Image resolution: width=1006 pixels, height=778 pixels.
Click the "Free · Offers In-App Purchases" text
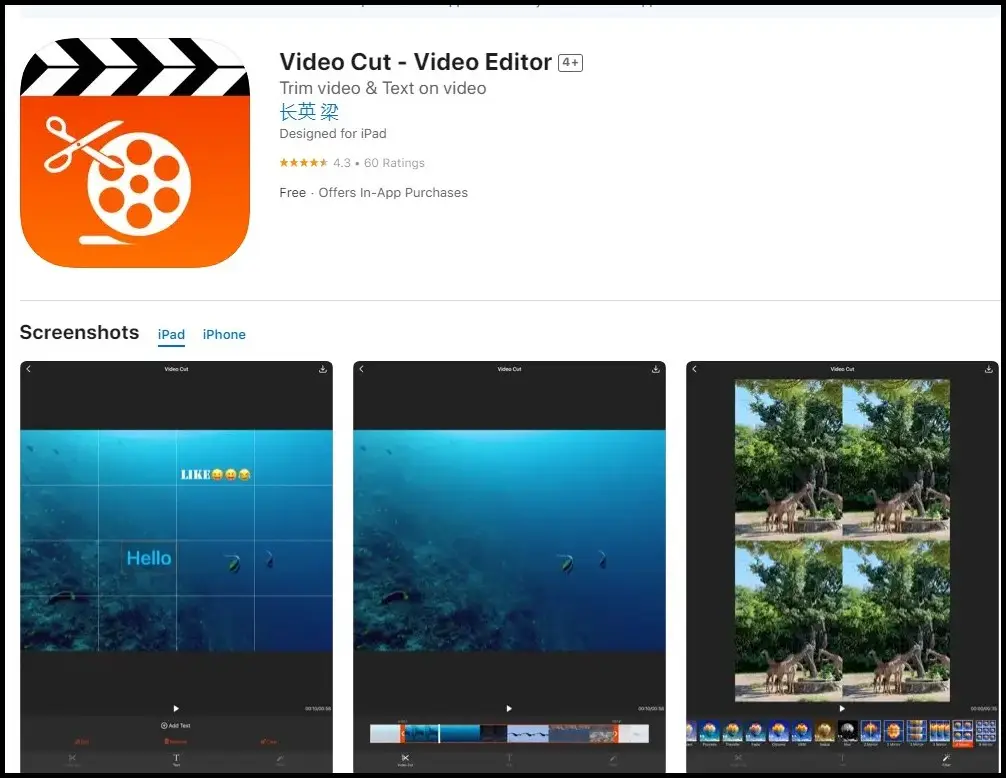(373, 193)
